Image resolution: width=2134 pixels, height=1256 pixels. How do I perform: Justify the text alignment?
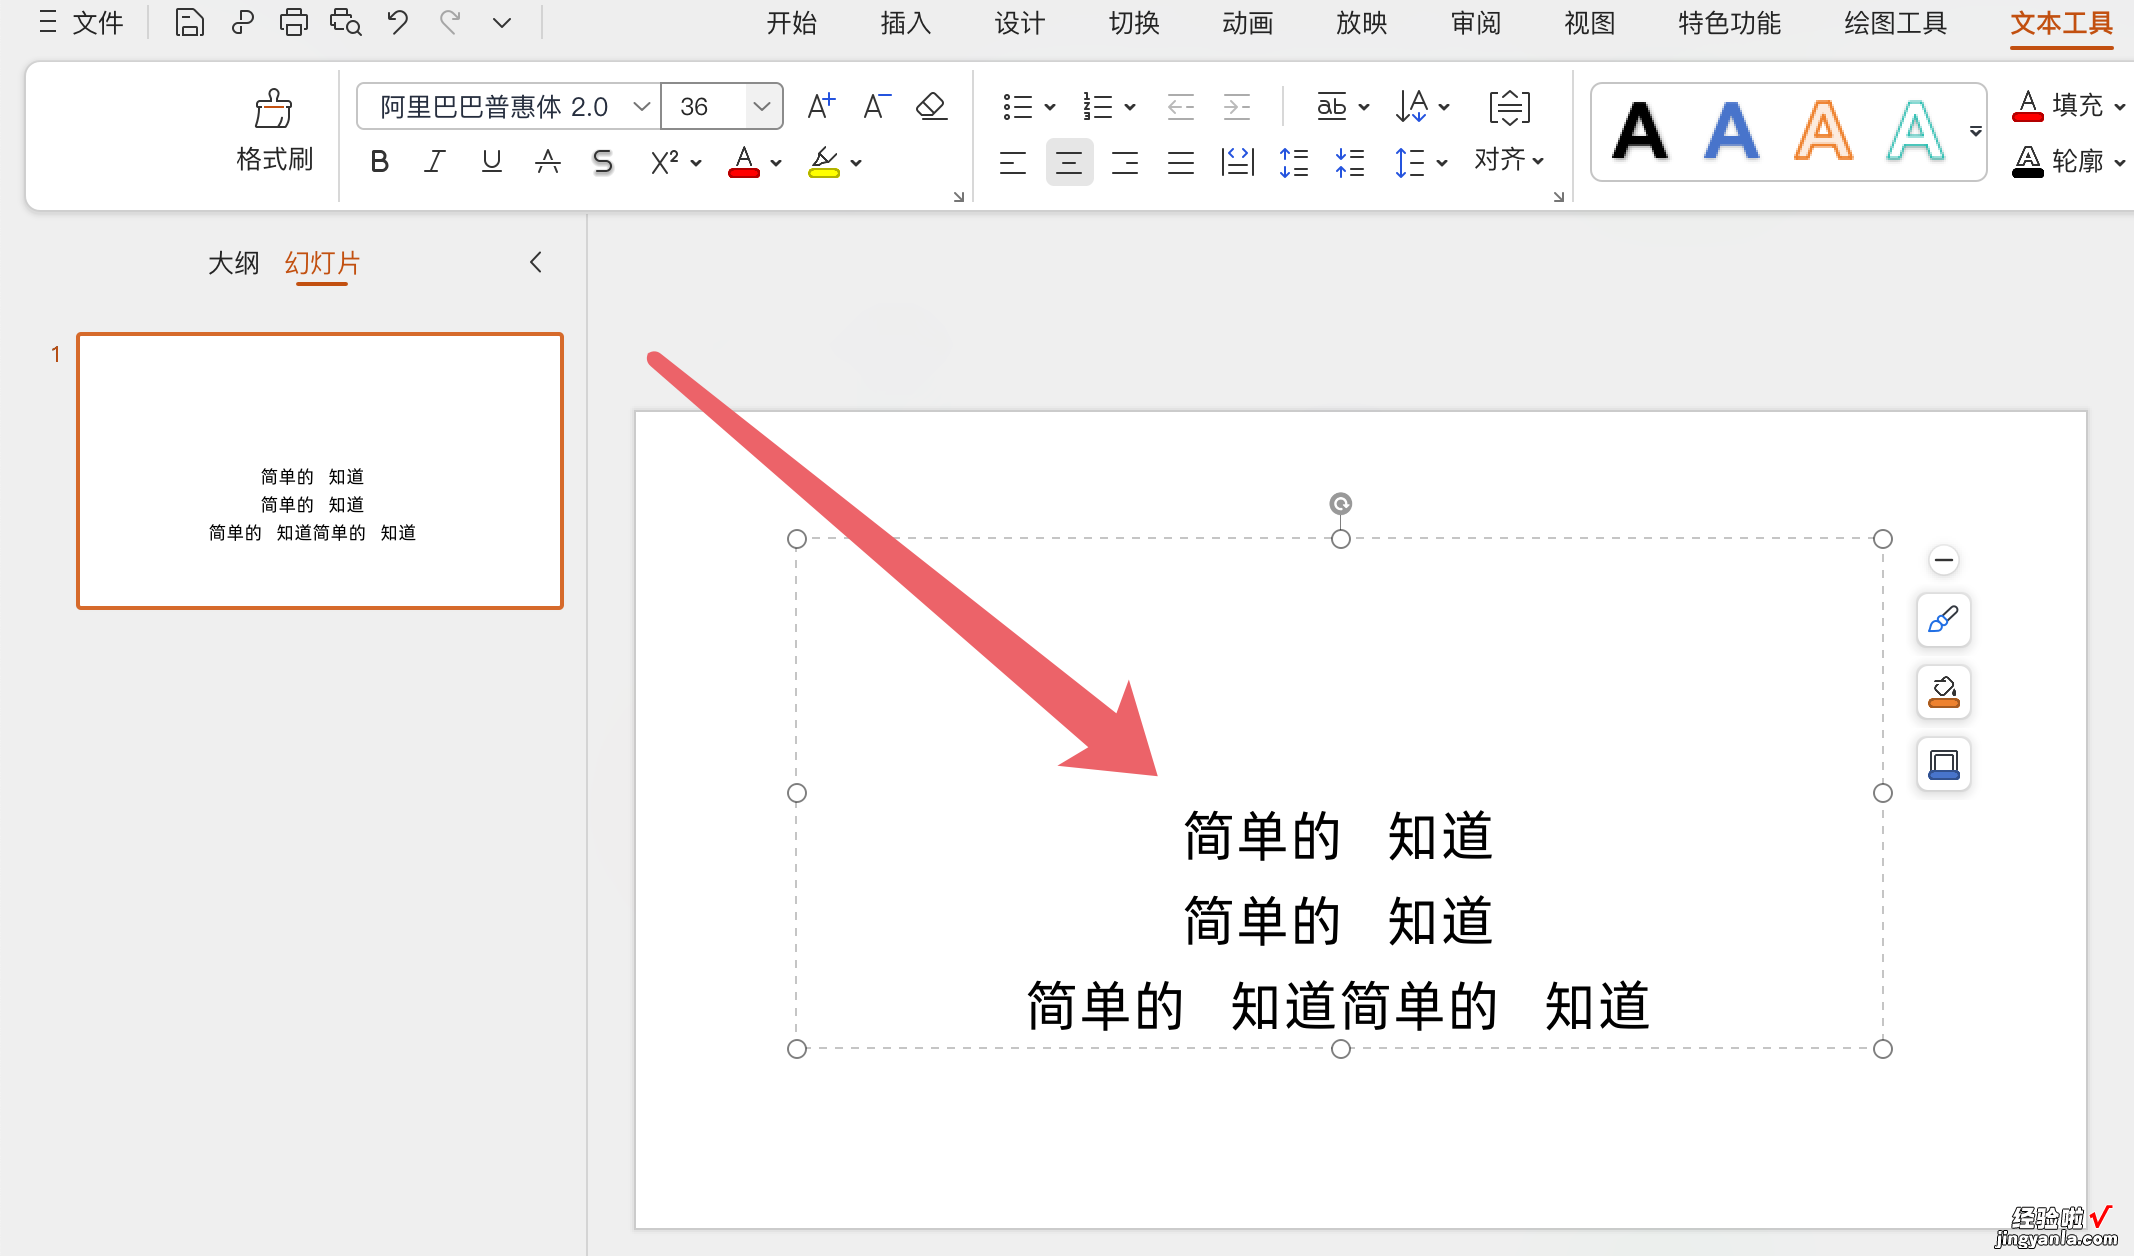(x=1181, y=162)
